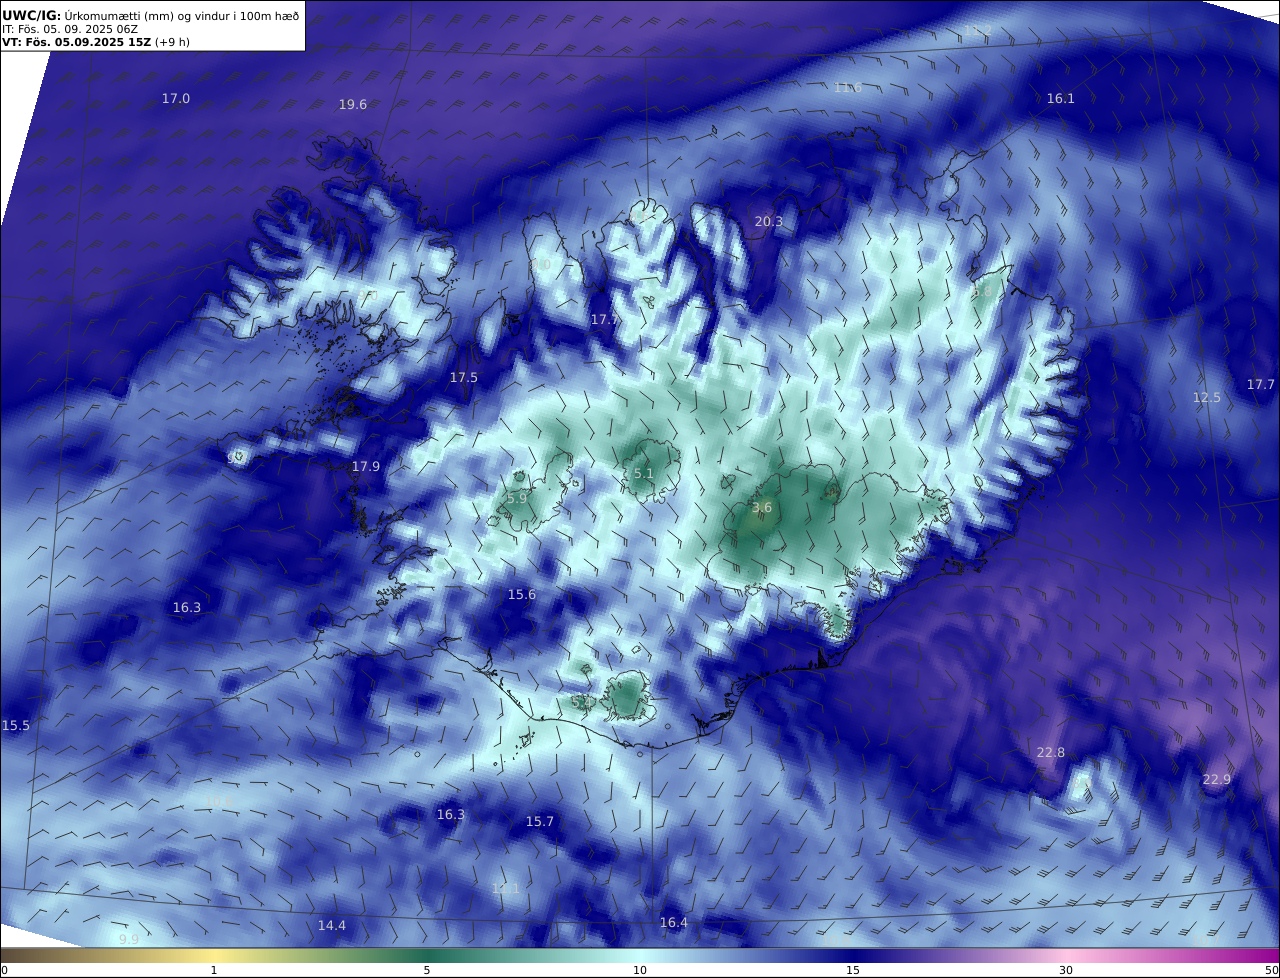Click the 16.1 value label
Viewport: 1280px width, 978px height.
pyautogui.click(x=1061, y=98)
